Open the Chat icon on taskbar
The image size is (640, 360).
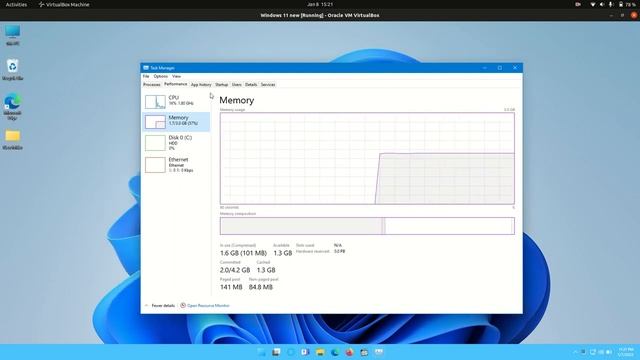(x=305, y=352)
